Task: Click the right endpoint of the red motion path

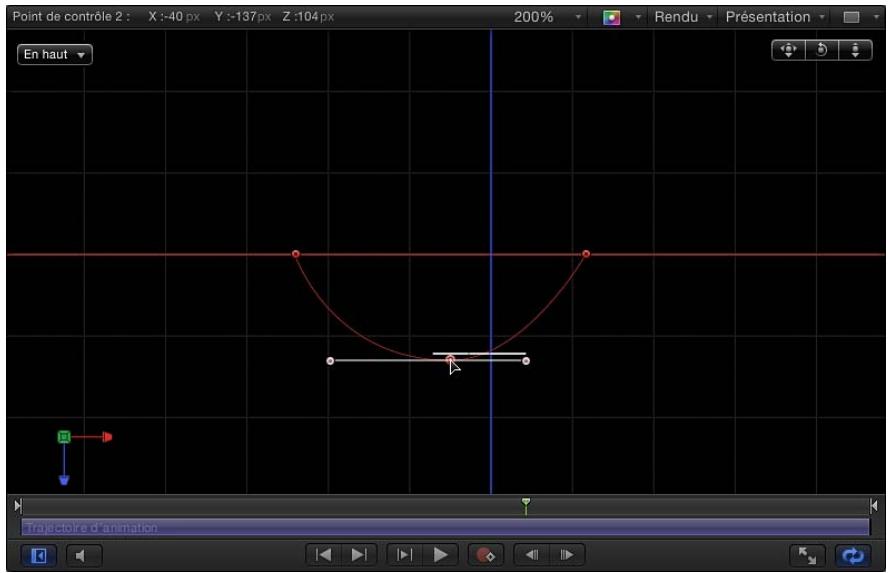Action: (586, 254)
